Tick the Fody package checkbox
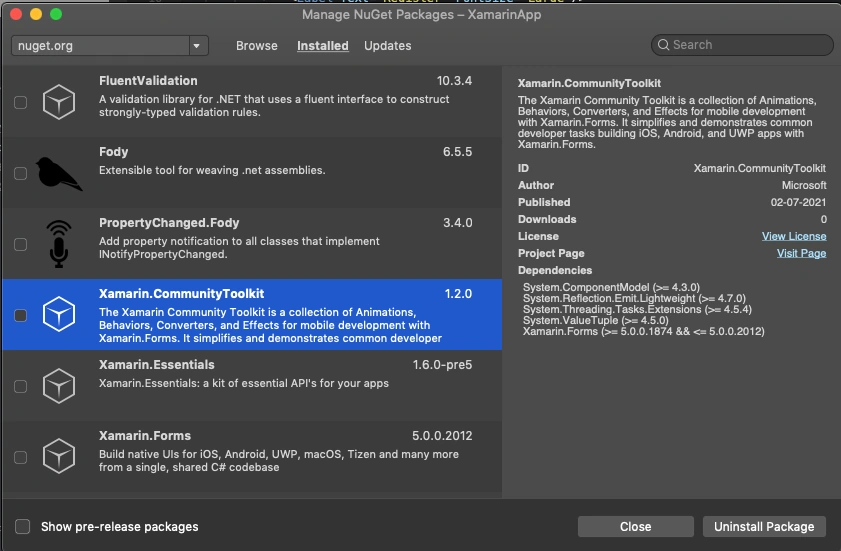This screenshot has width=841, height=551. point(20,173)
